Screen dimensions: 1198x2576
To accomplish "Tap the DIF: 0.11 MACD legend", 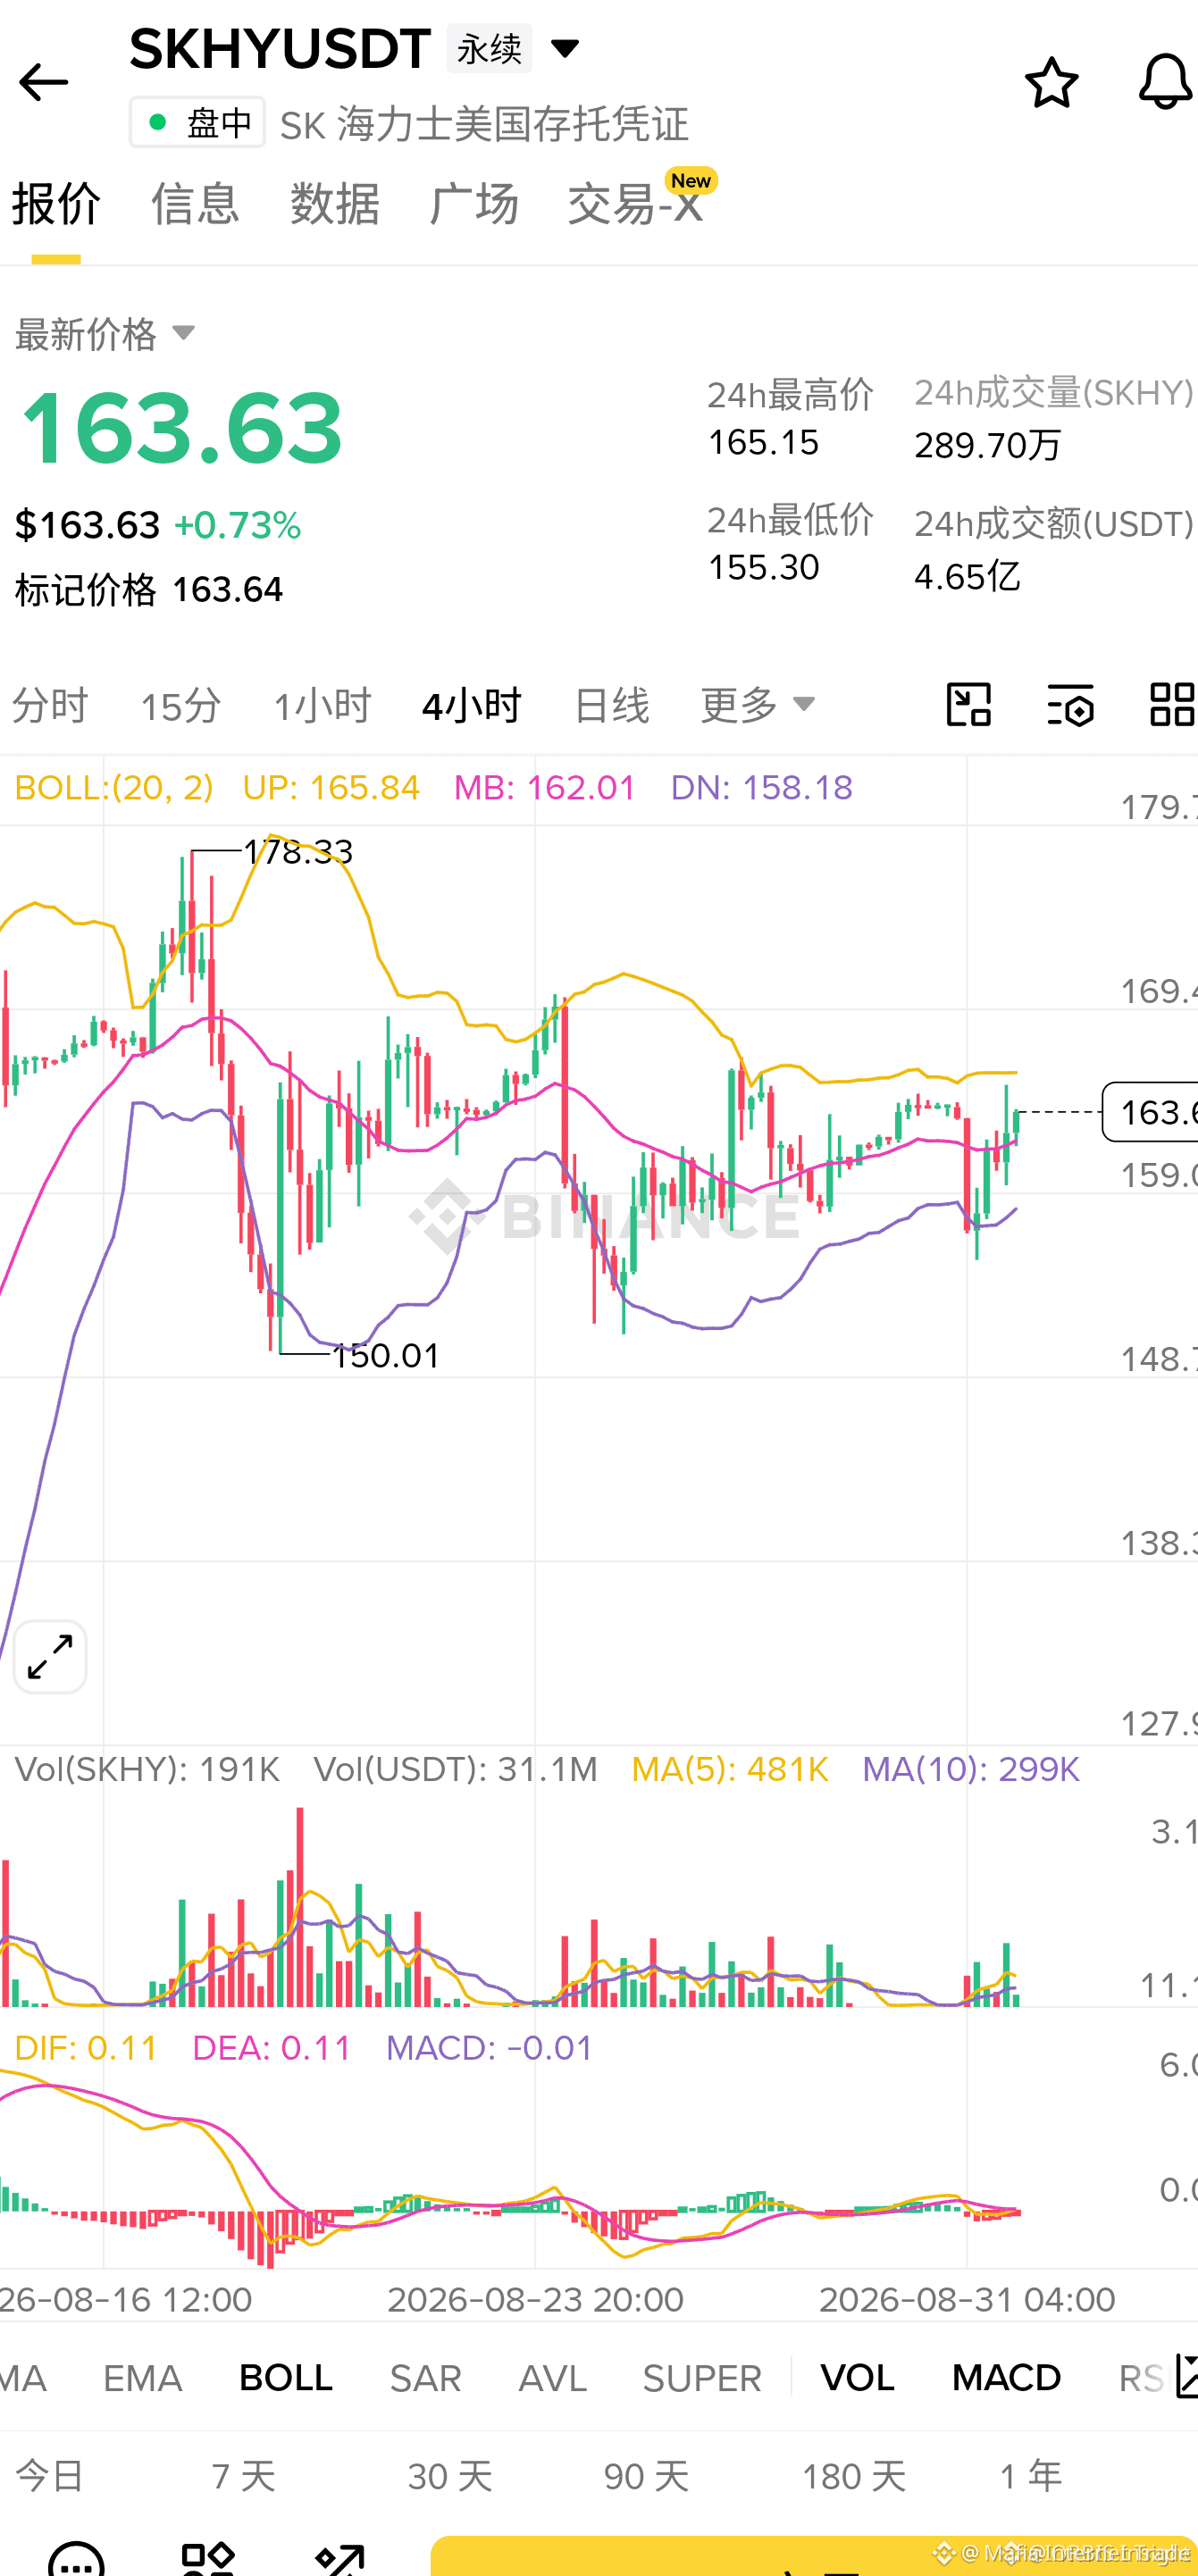I will click(86, 2048).
